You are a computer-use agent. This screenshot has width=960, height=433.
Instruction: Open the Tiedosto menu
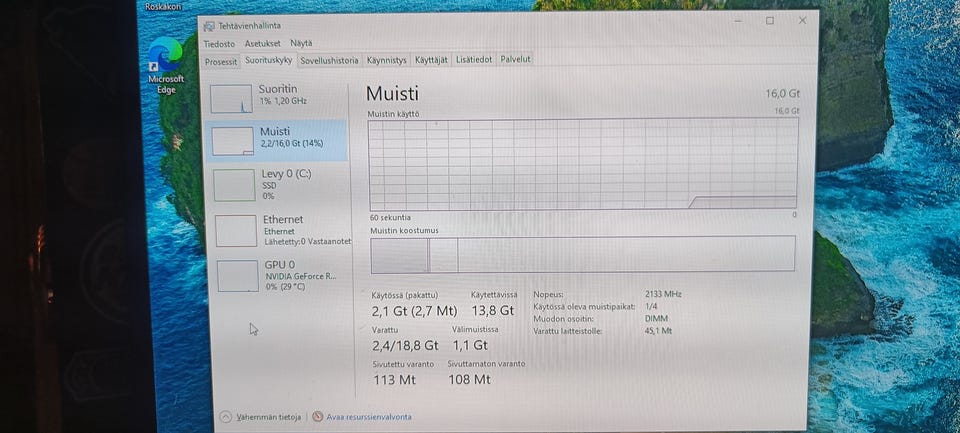pyautogui.click(x=219, y=43)
